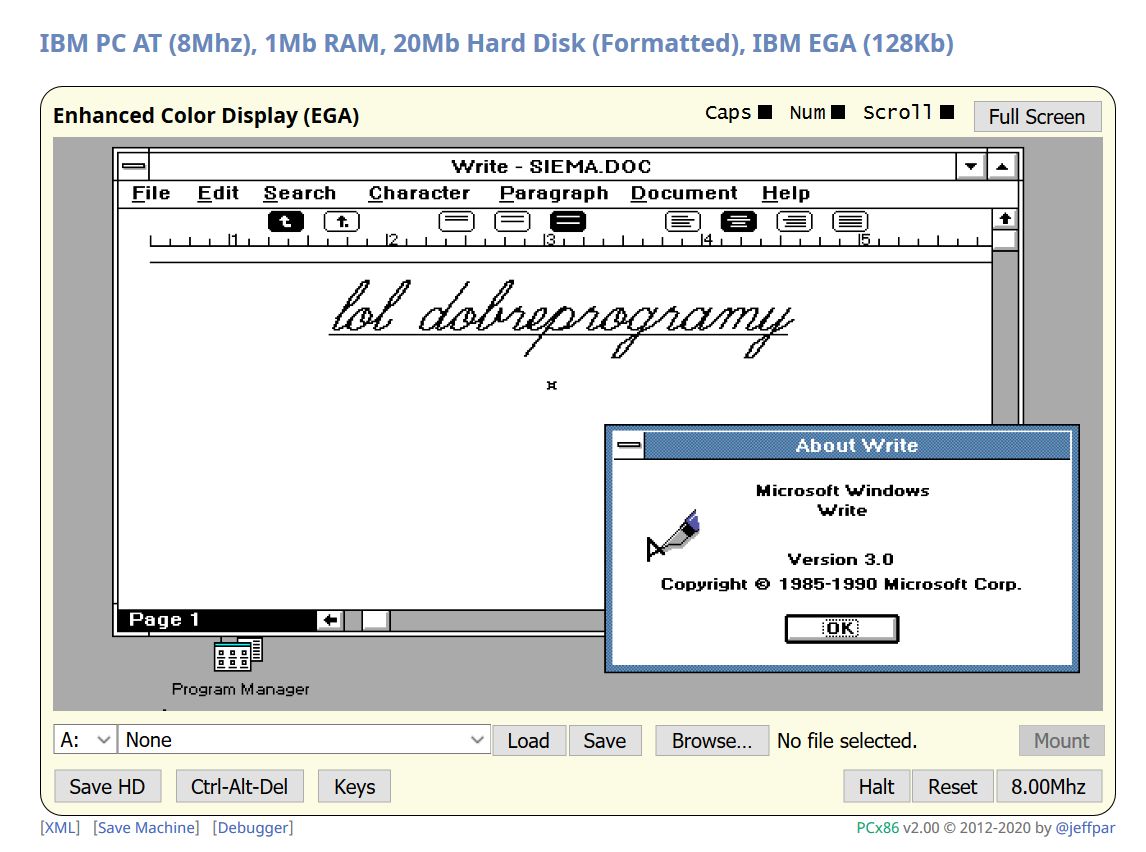Click the vertical scrollbar thumb in Write
The width and height of the screenshot is (1146, 852).
tap(1005, 240)
